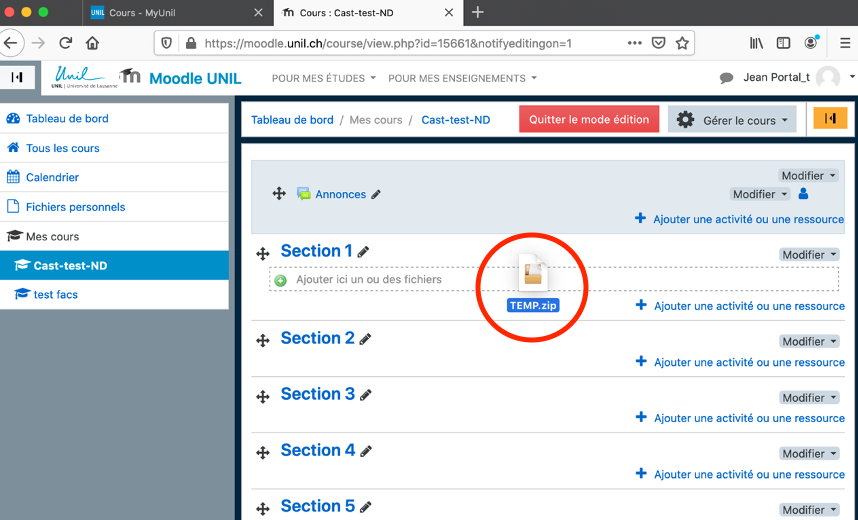Click the blue user icon in Annonces row

pos(804,194)
